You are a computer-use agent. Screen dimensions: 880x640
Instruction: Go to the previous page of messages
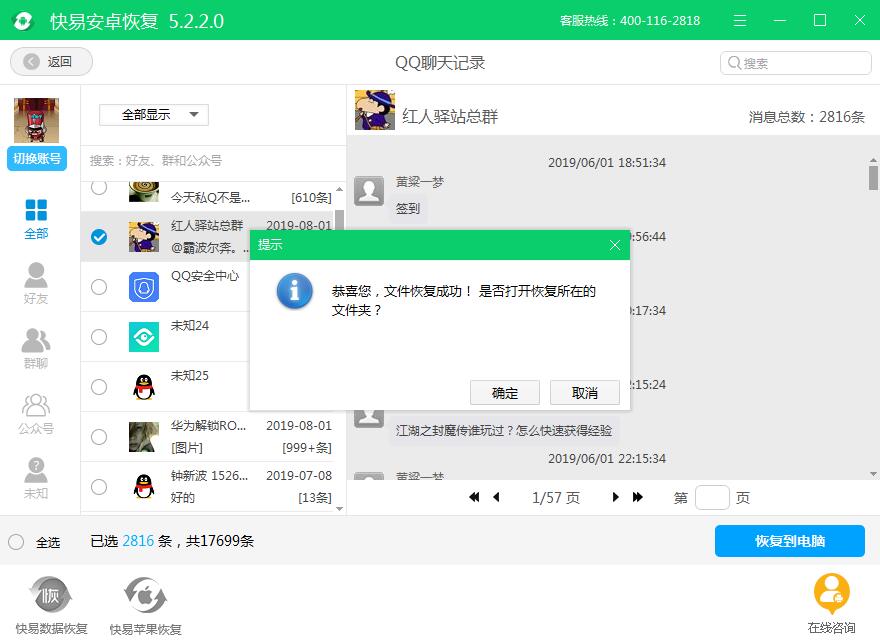(x=496, y=497)
